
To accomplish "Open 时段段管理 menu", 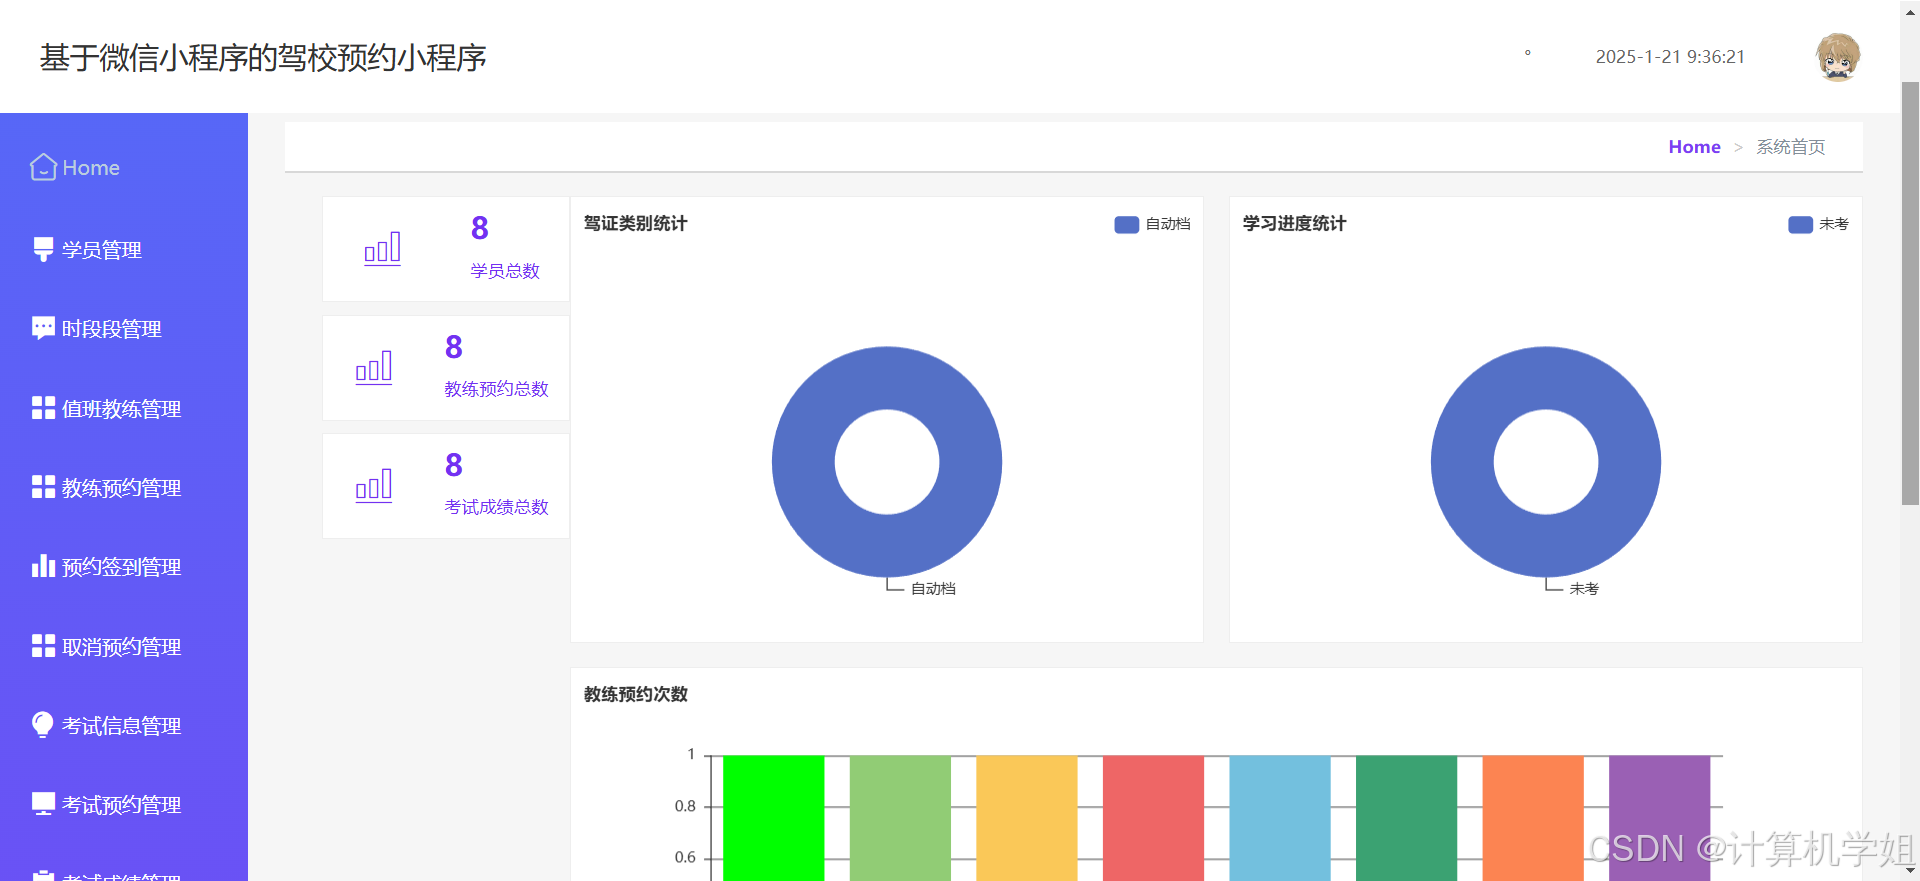I will [x=124, y=328].
